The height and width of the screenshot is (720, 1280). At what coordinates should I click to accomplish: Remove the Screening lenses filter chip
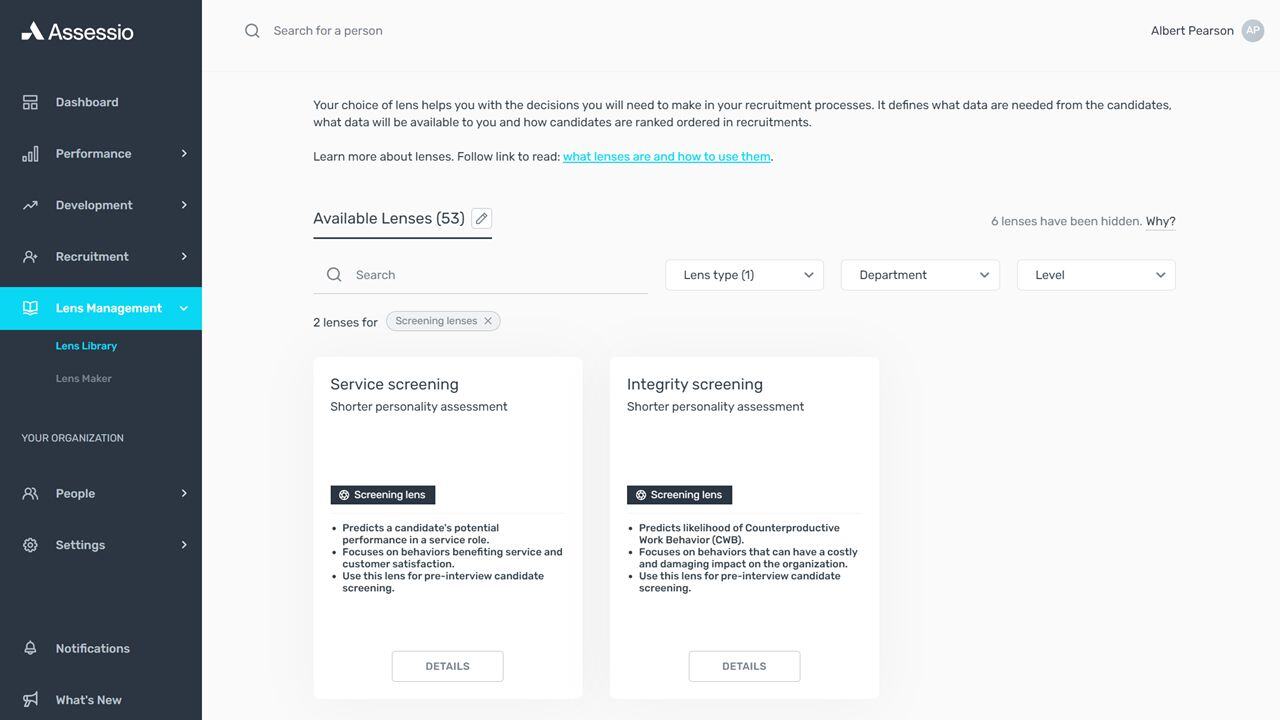tap(488, 321)
